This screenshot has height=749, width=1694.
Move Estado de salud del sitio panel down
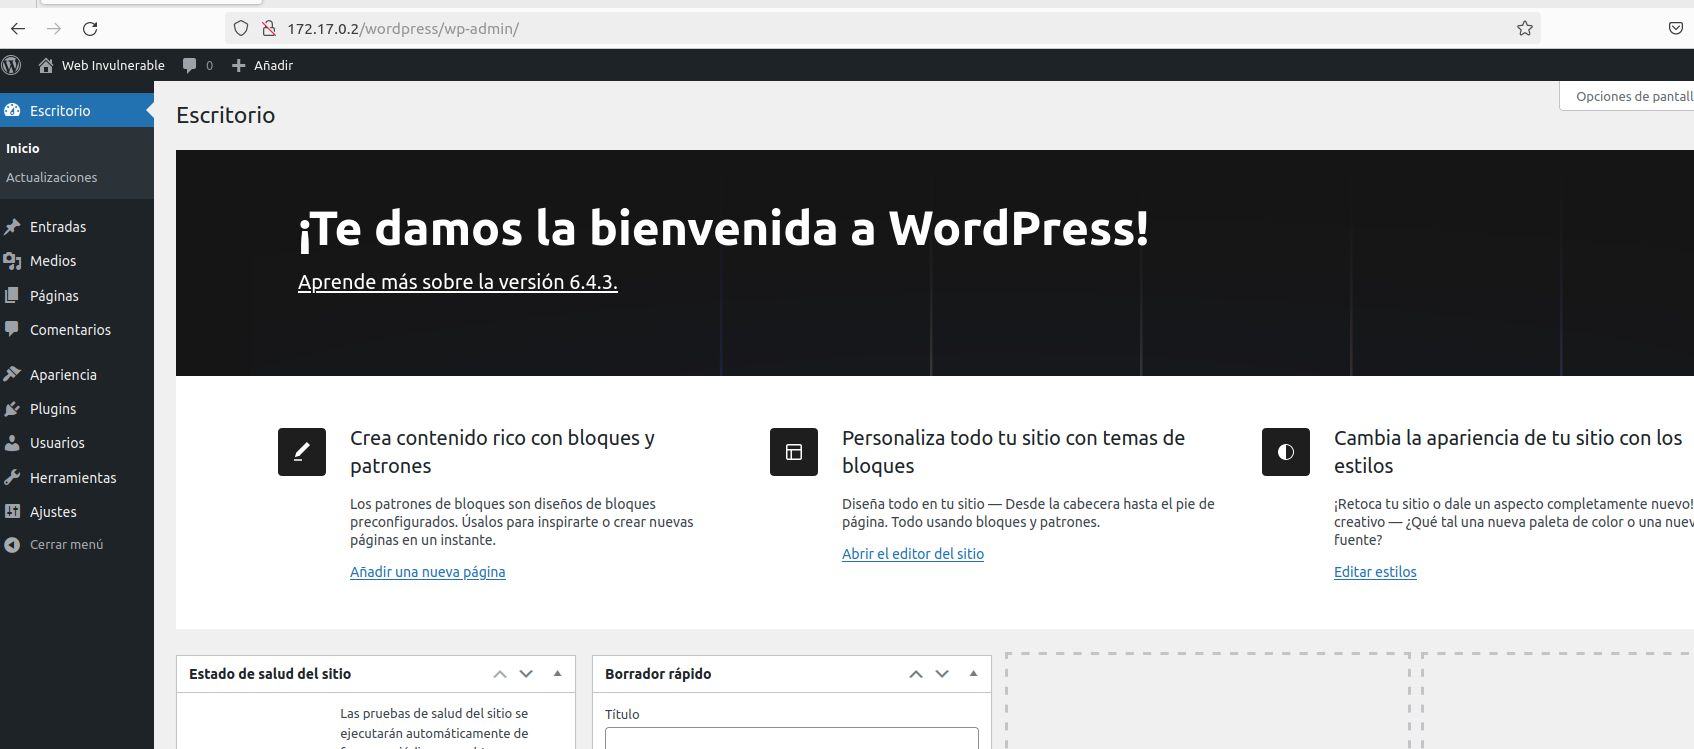click(526, 674)
